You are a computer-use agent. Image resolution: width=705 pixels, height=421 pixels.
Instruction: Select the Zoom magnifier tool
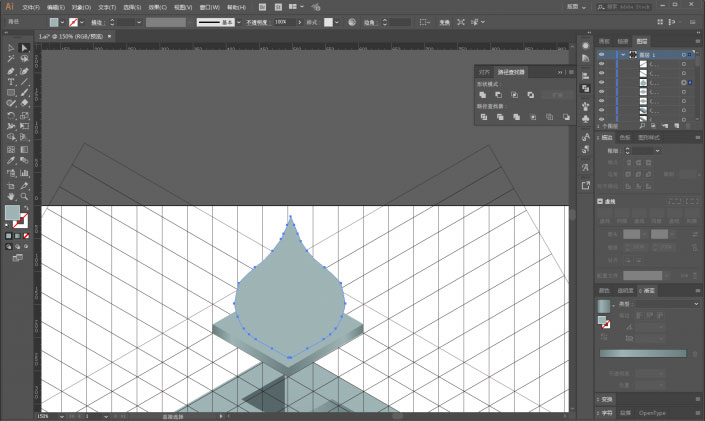point(24,197)
